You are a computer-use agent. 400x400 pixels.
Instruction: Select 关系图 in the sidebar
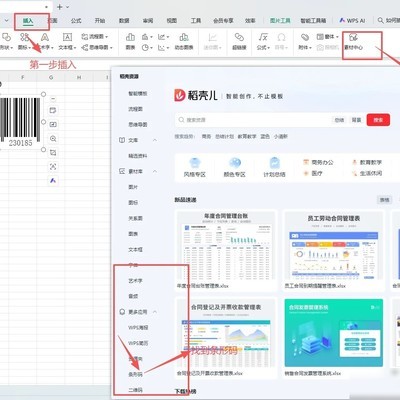point(135,218)
